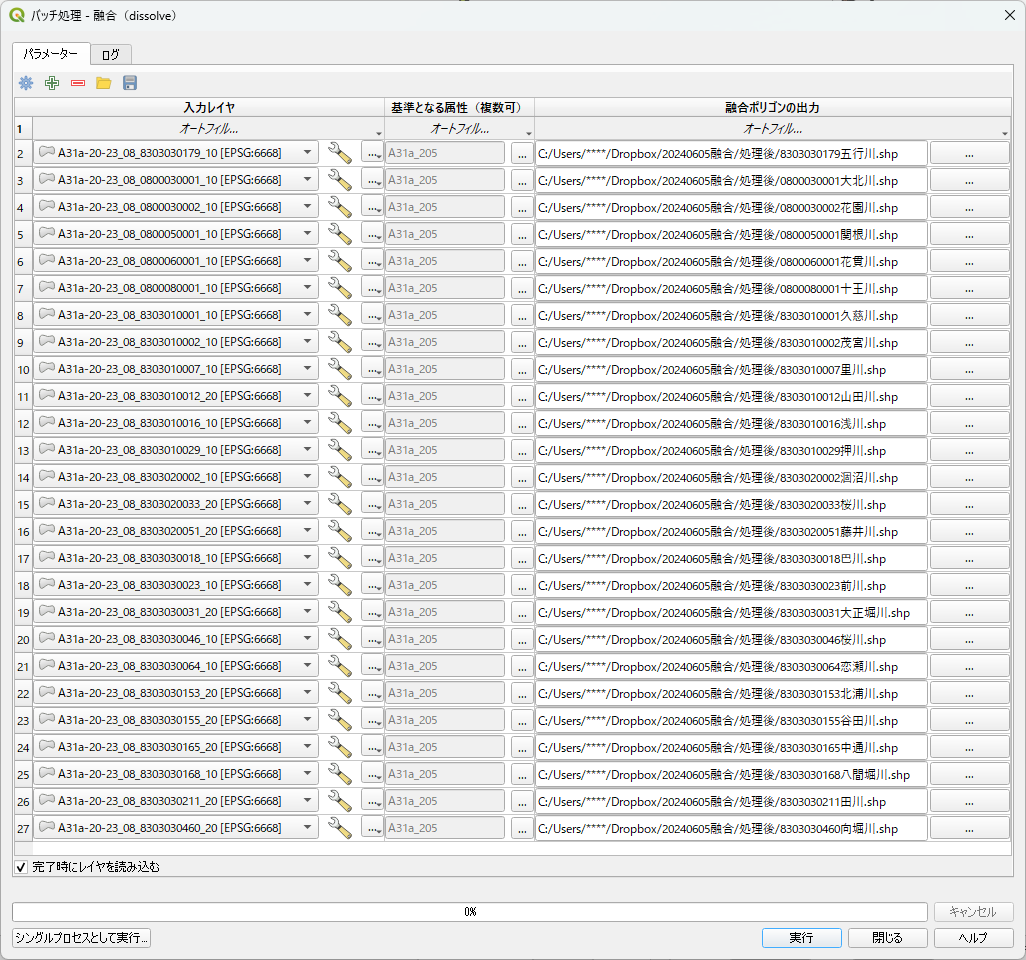Click the wrench icon in row 2
1026x960 pixels.
[340, 153]
